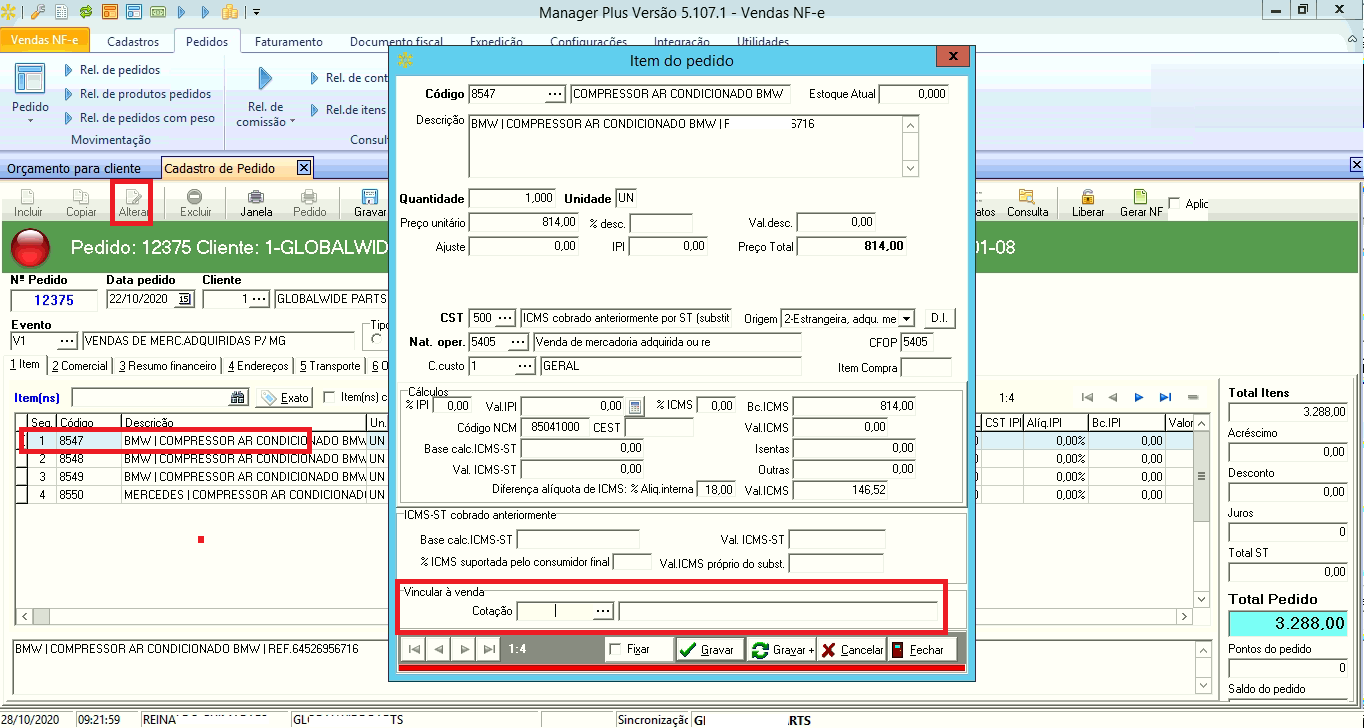
Task: Click the Quantidade input field
Action: click(512, 198)
